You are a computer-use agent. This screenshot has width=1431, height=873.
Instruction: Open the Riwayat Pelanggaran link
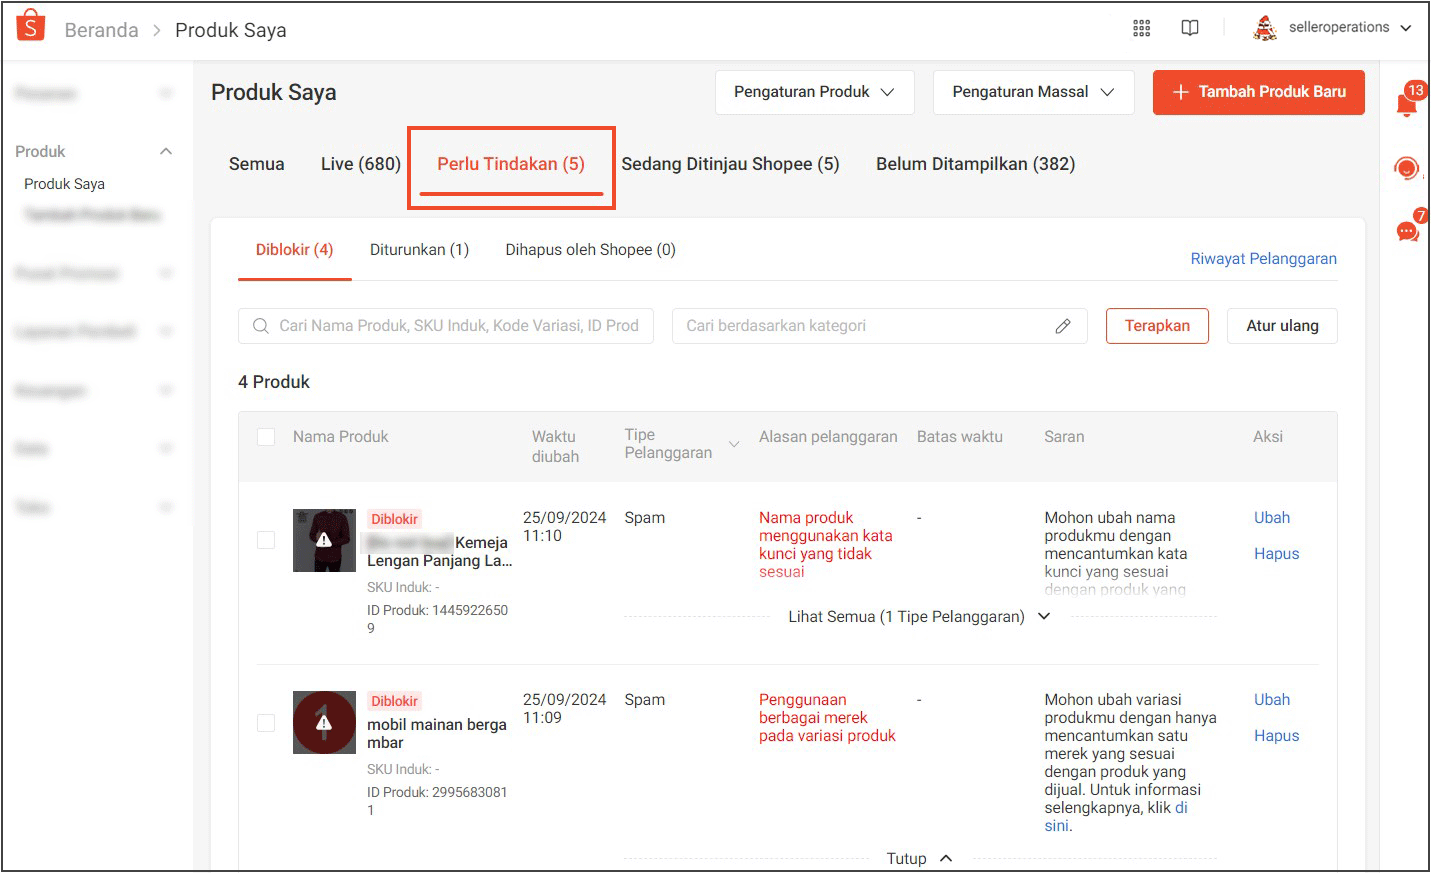1263,259
